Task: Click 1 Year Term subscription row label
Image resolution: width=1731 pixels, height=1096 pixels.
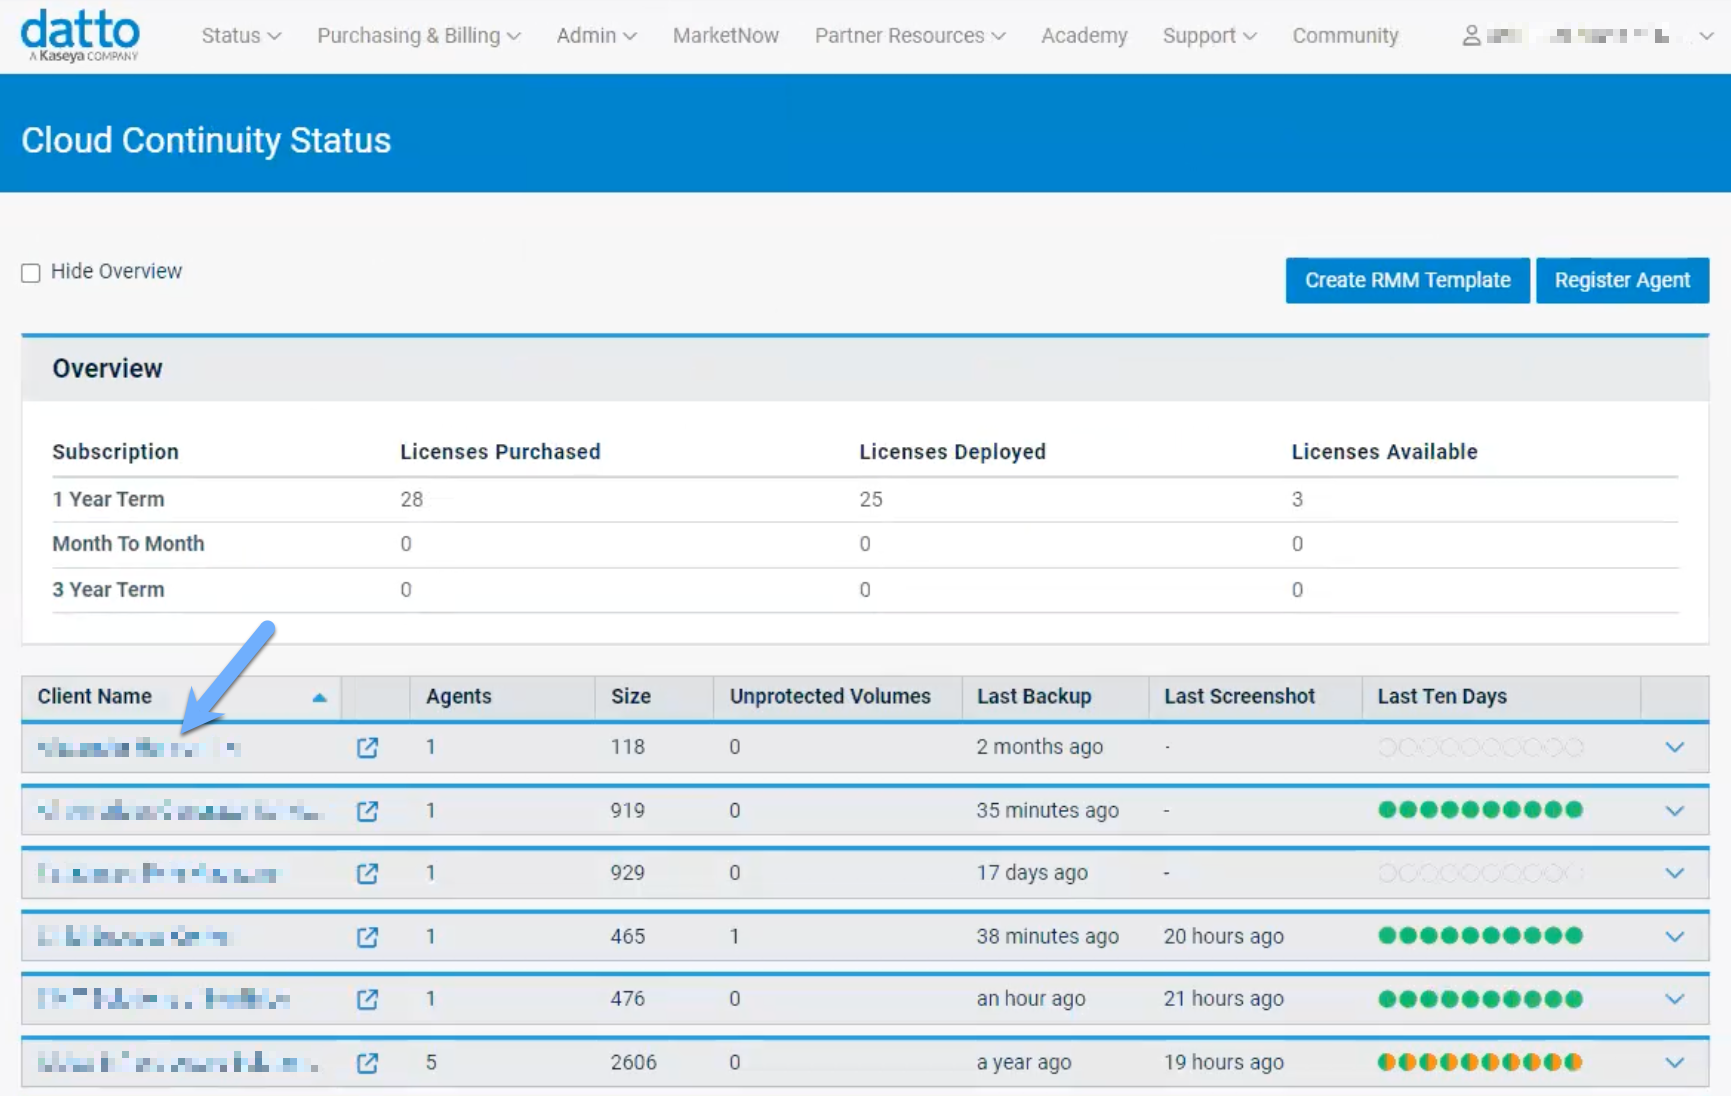Action: point(108,500)
